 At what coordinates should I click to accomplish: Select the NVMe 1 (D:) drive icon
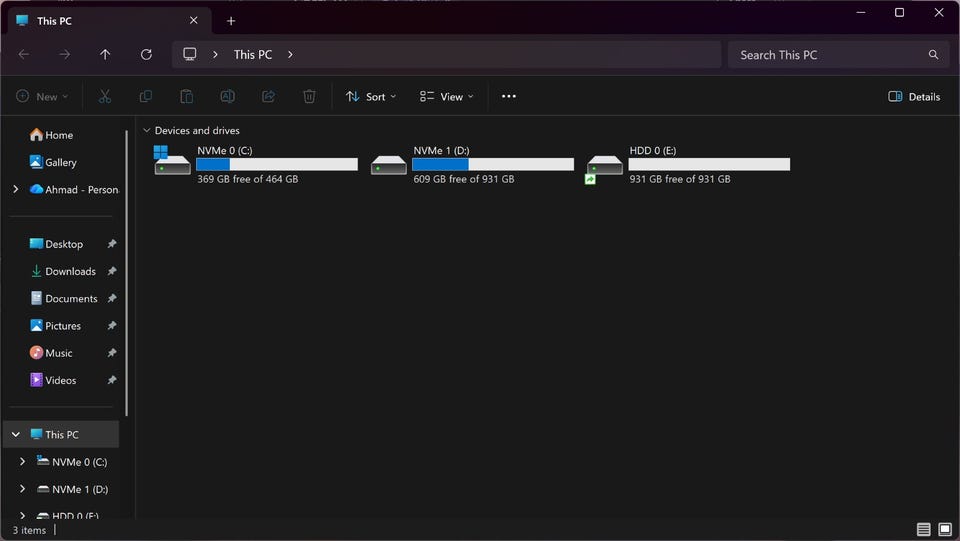pyautogui.click(x=388, y=165)
